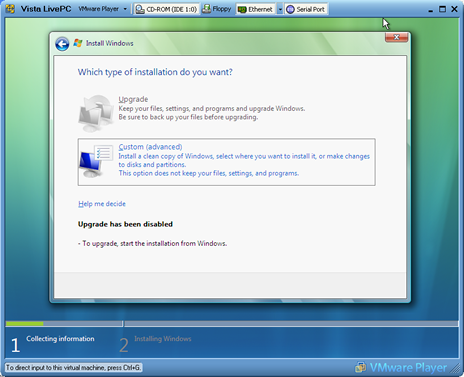464x377 pixels.
Task: Click the resize grip at window corner
Action: tap(455, 368)
